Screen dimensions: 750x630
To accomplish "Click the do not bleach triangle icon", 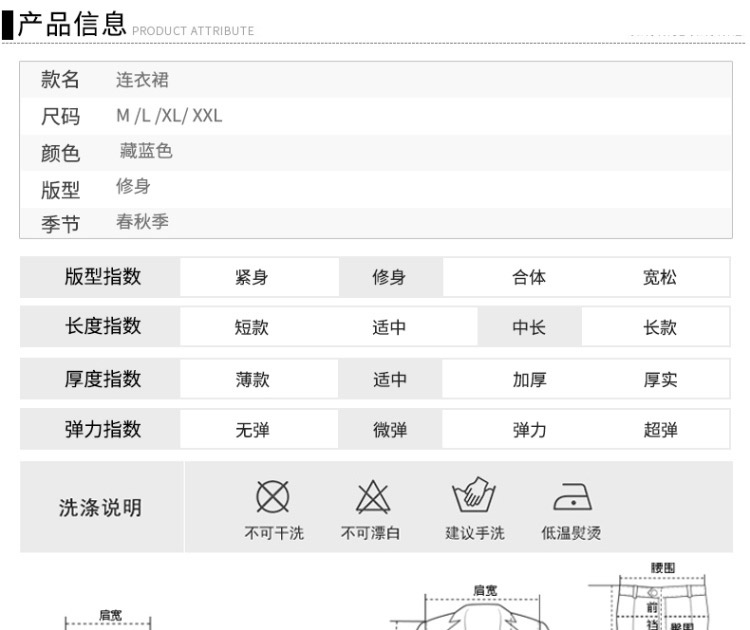I will [x=373, y=497].
